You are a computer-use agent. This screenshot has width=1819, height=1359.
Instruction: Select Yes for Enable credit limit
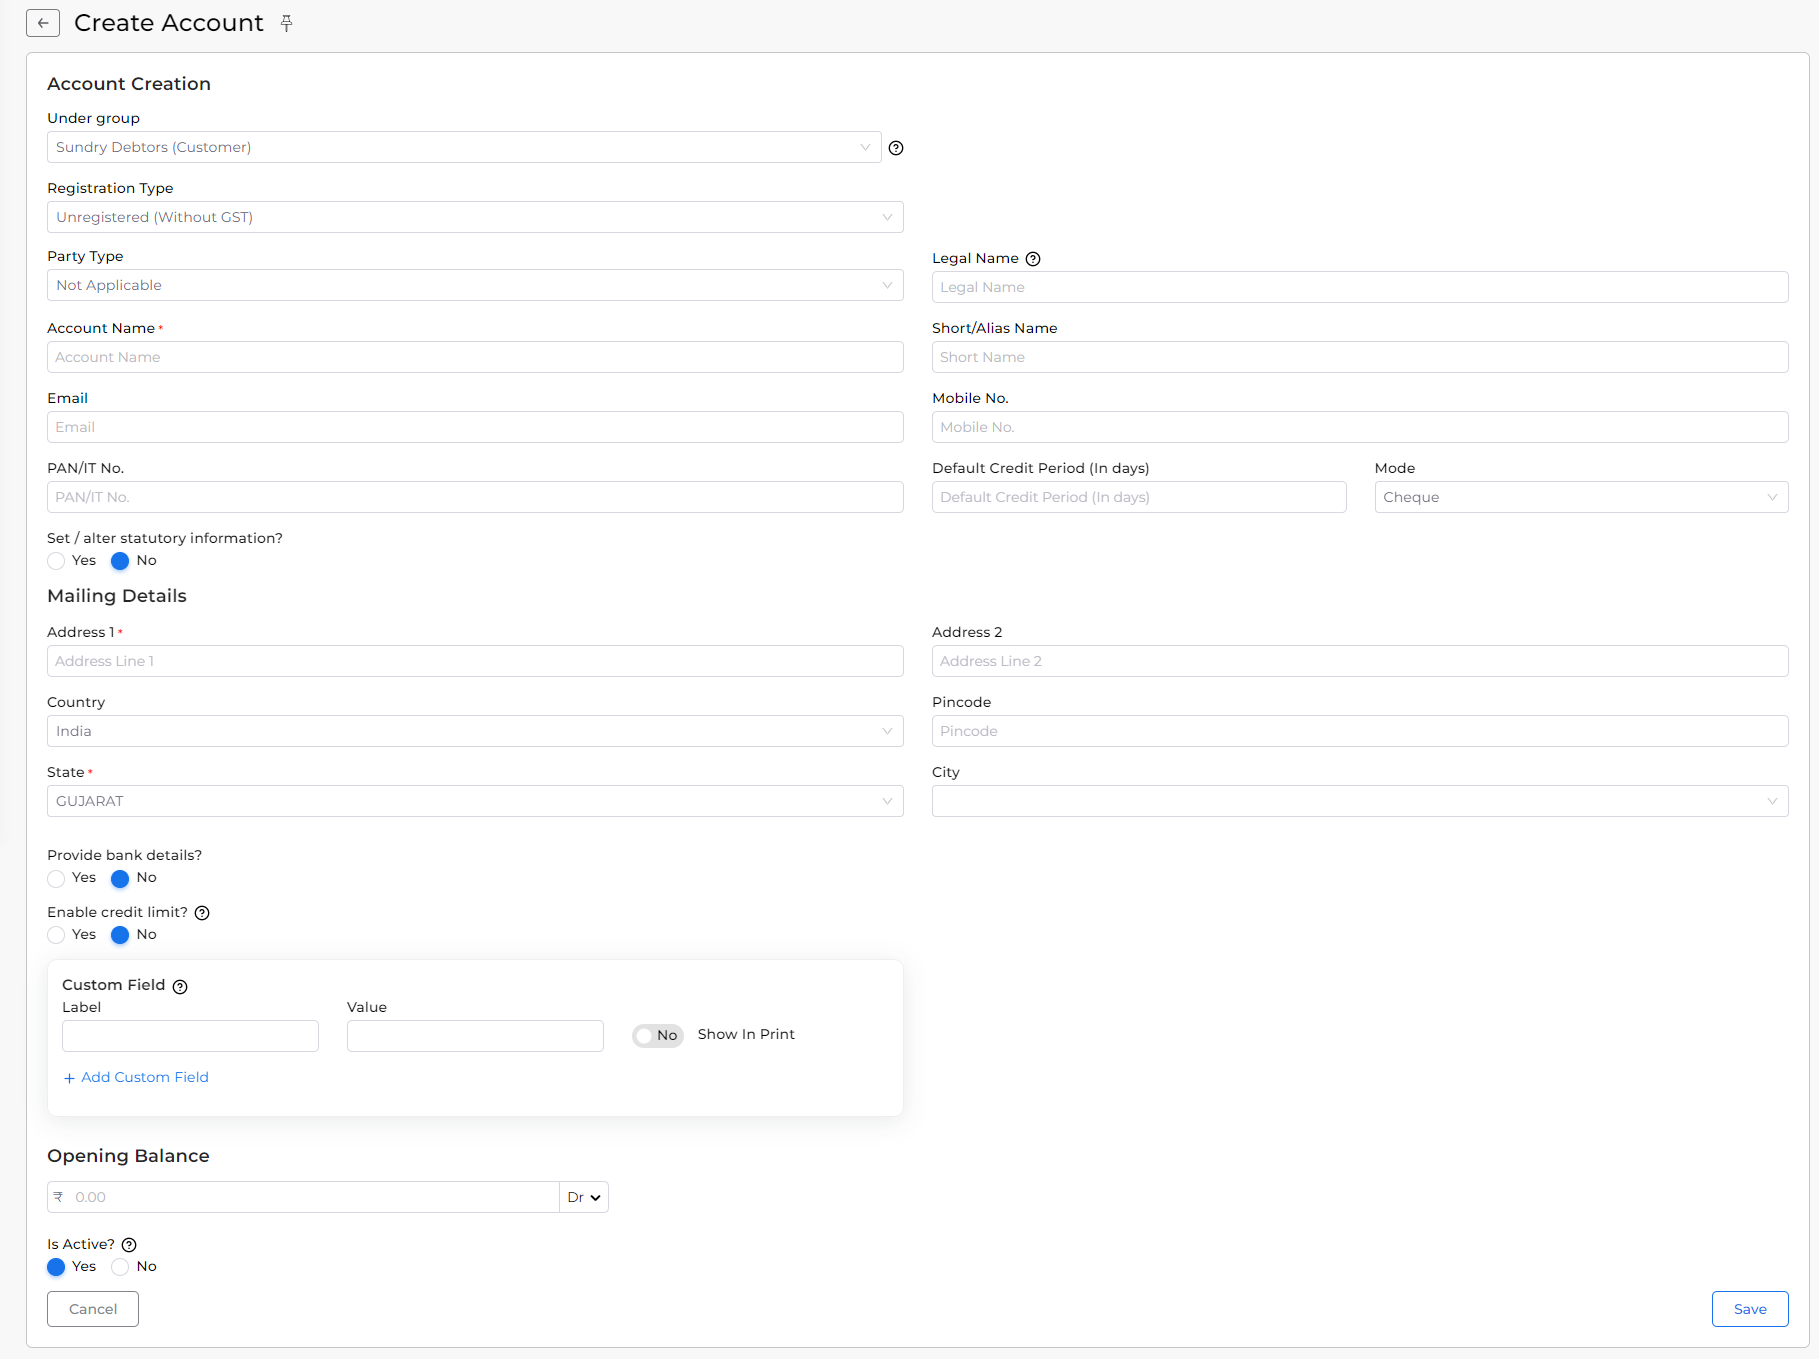tap(56, 935)
